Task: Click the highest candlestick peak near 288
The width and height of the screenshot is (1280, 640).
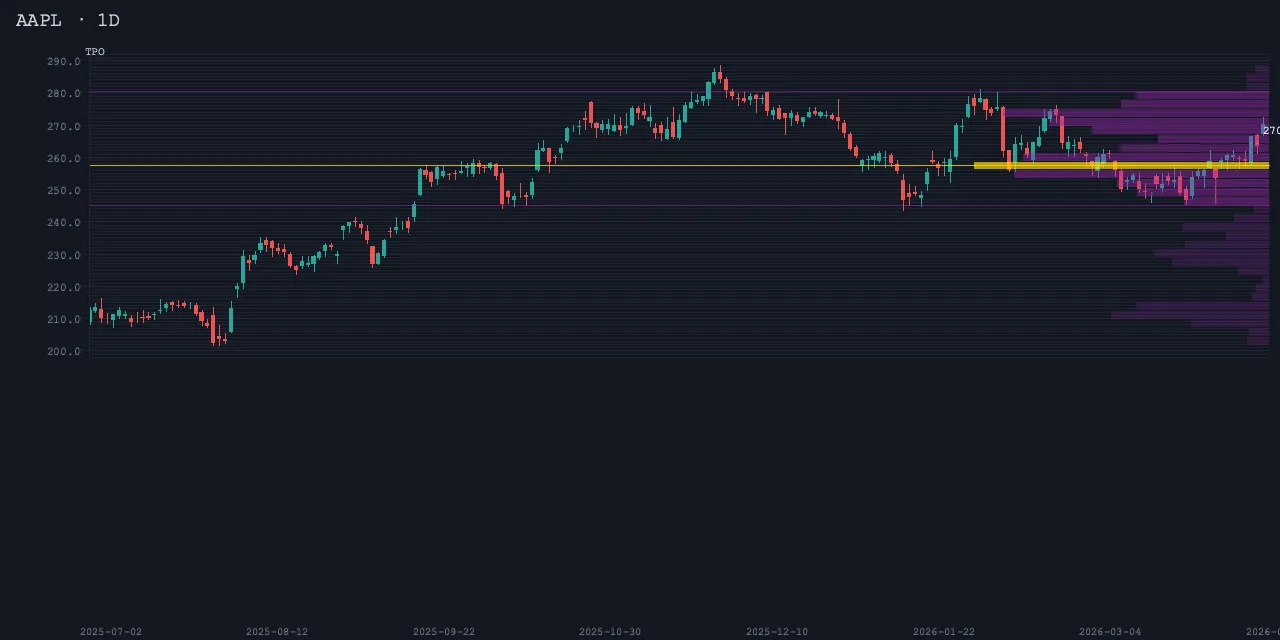Action: [719, 72]
